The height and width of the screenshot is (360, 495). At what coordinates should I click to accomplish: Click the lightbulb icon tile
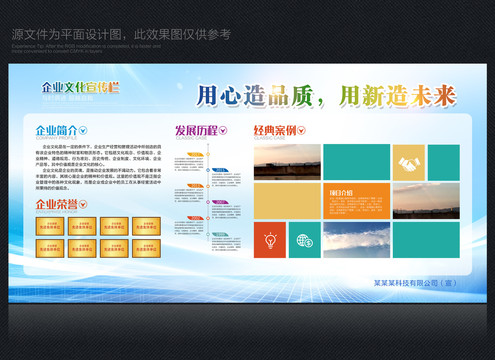(270, 240)
